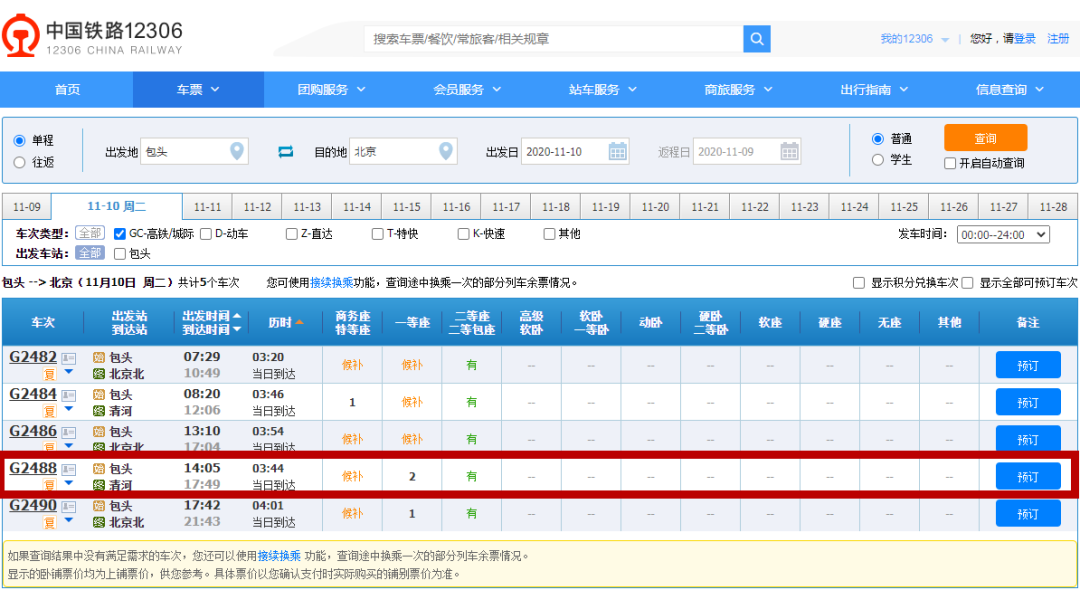Select the 学生 student ticket radio button
This screenshot has height=590, width=1080.
click(x=878, y=160)
